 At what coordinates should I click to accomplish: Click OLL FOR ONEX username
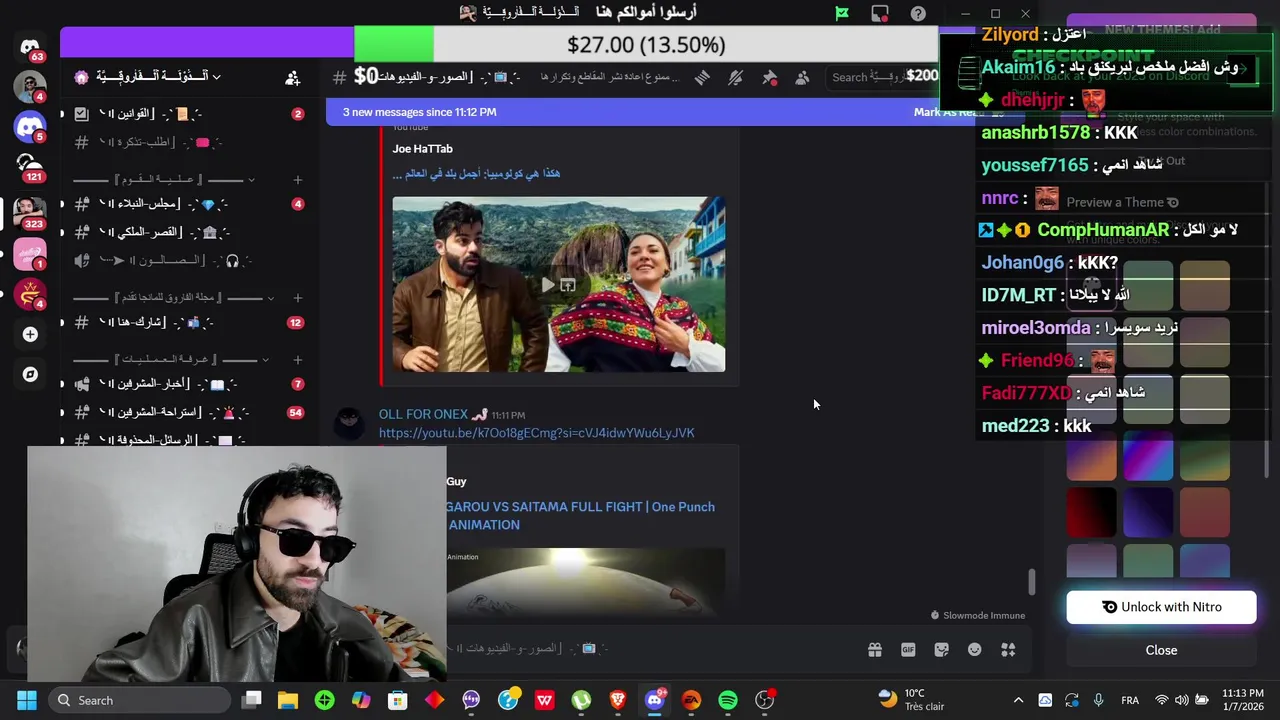pyautogui.click(x=423, y=414)
